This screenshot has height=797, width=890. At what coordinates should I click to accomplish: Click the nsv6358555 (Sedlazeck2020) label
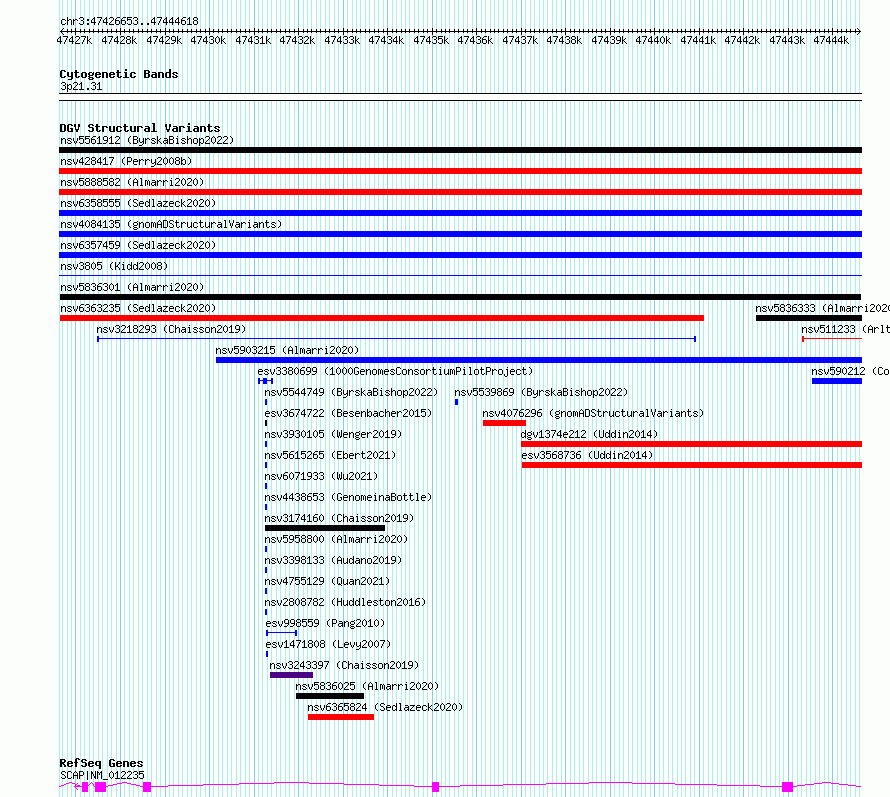coord(138,203)
